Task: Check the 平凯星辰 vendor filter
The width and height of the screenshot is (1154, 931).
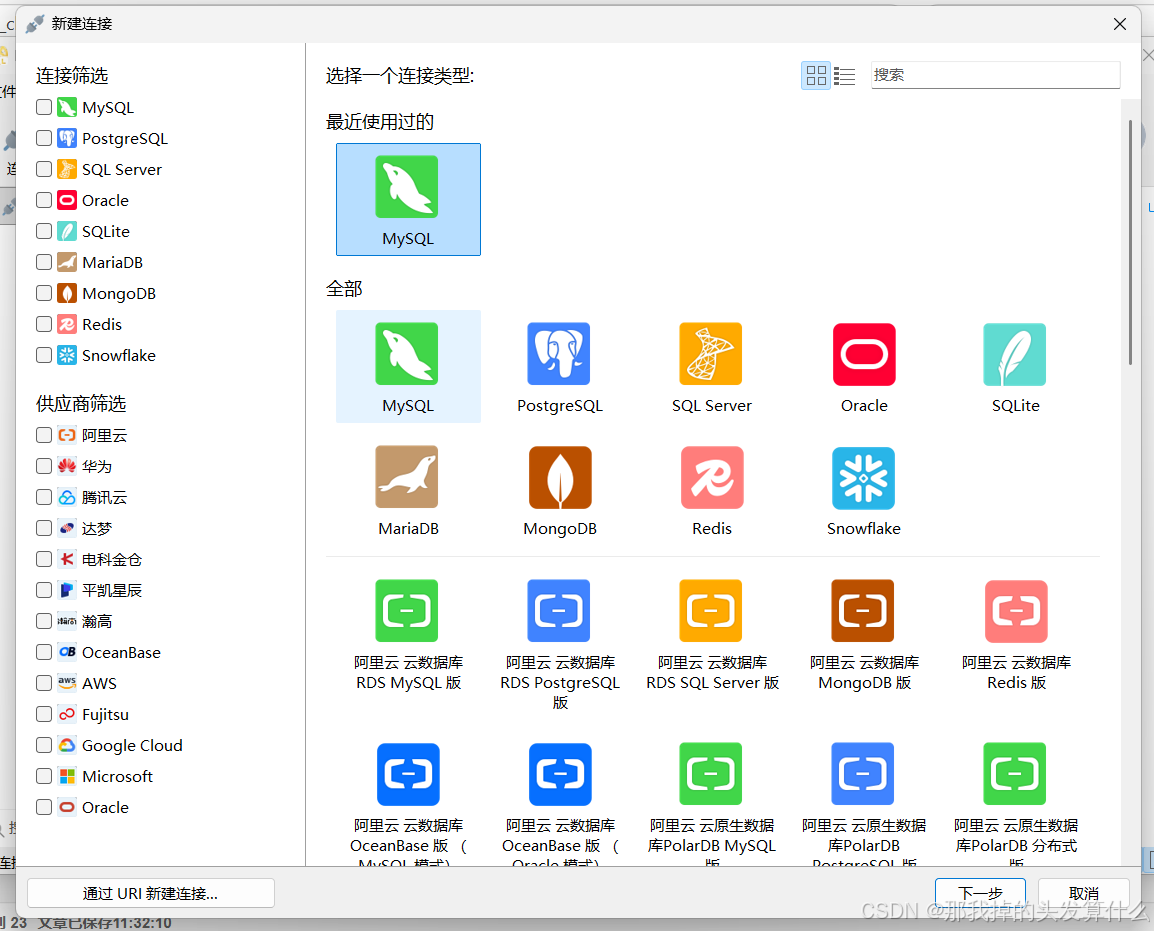Action: tap(44, 590)
